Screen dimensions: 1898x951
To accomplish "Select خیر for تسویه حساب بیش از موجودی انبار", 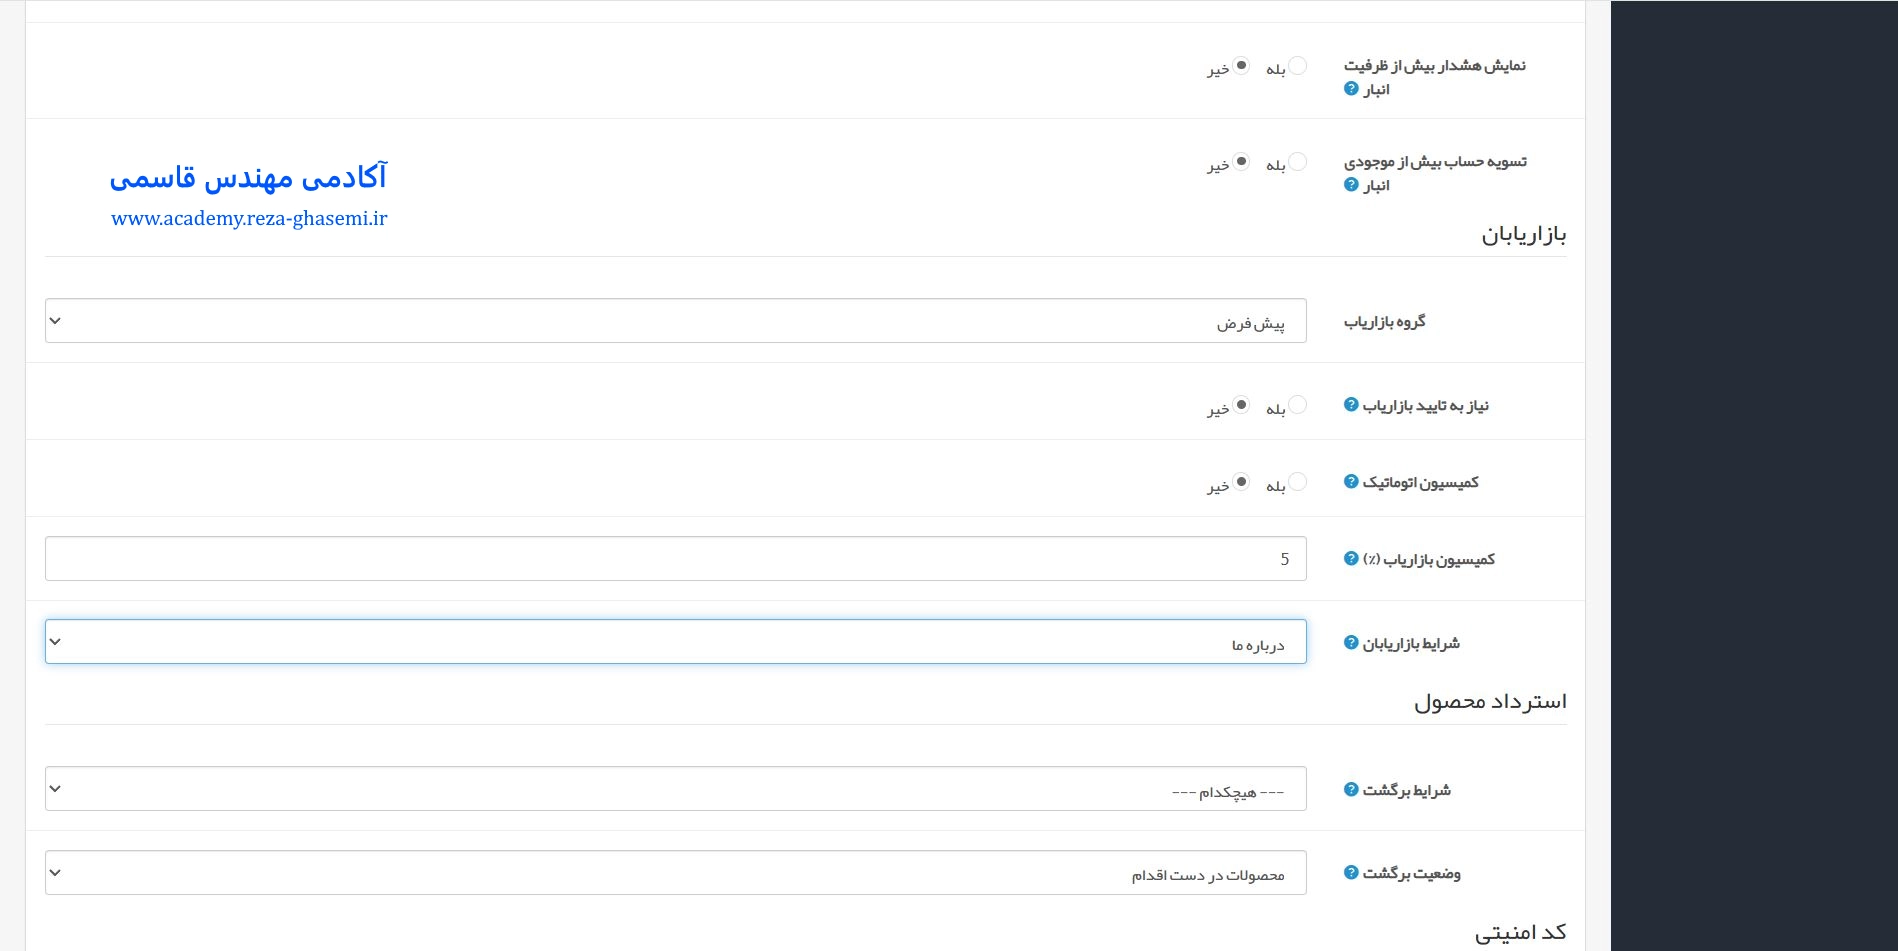I will (x=1241, y=162).
